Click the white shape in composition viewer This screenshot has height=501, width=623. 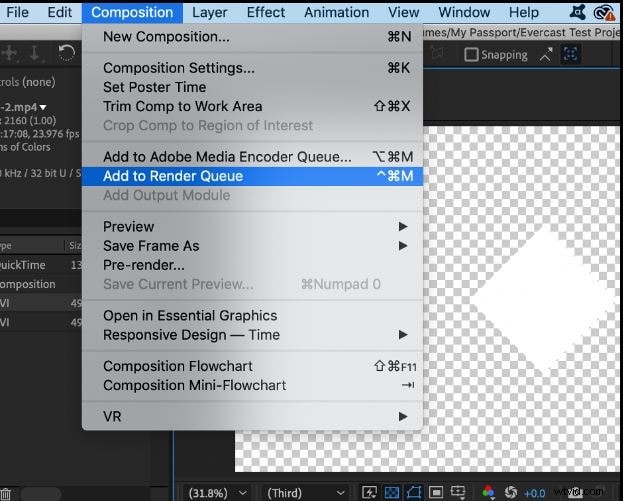coord(544,302)
